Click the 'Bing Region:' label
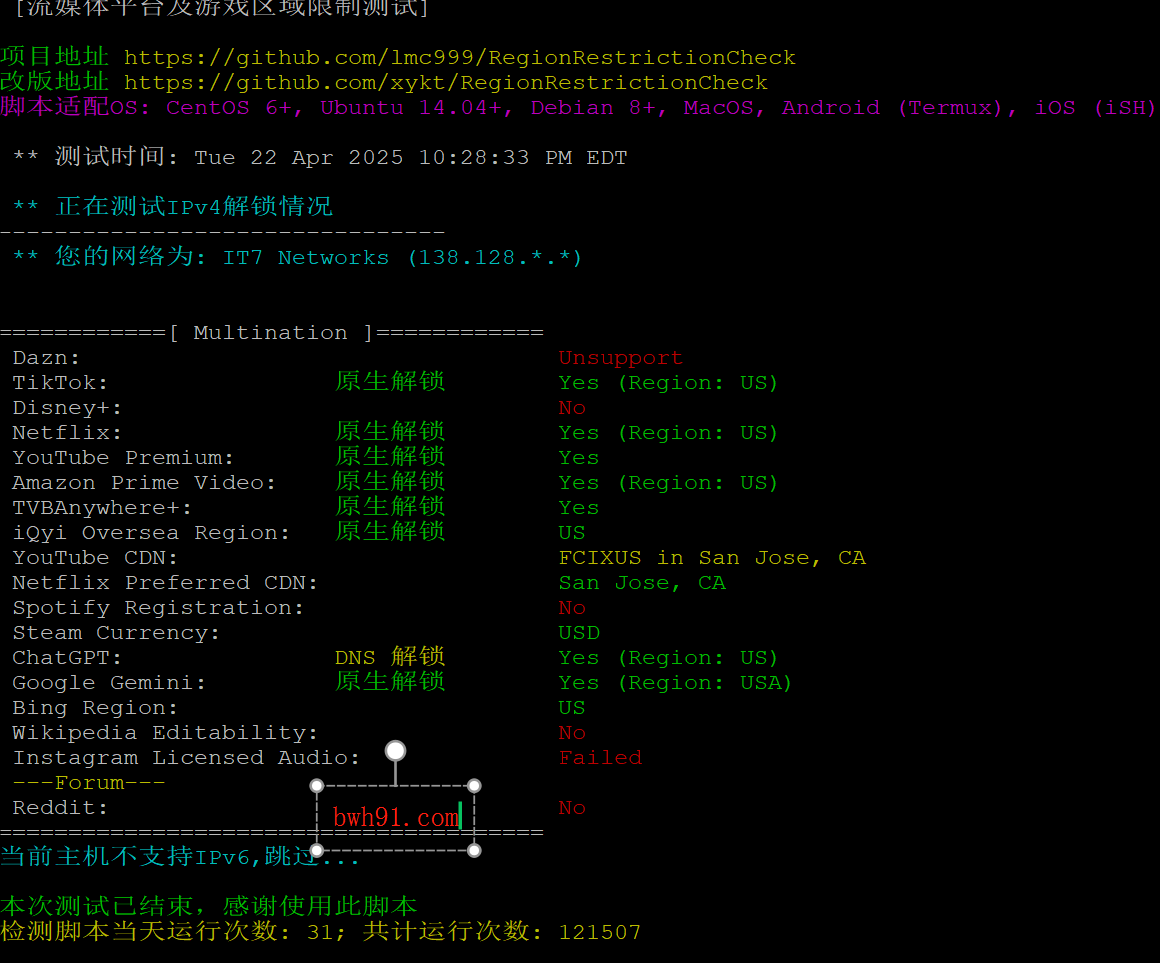The height and width of the screenshot is (963, 1160). coord(95,708)
